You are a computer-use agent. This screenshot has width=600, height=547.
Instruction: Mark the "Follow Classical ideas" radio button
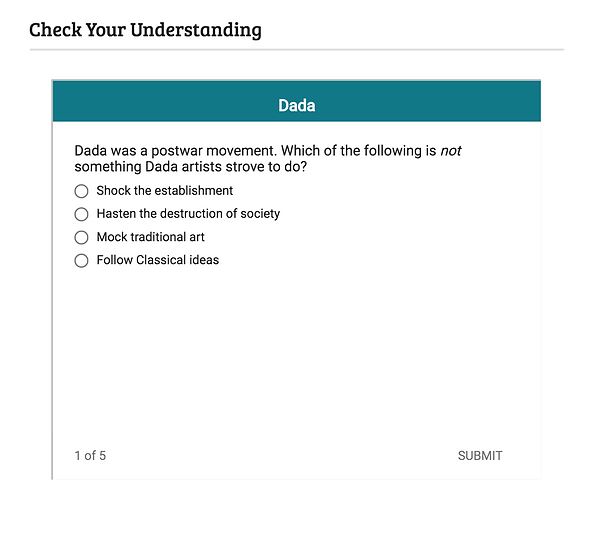(x=82, y=261)
